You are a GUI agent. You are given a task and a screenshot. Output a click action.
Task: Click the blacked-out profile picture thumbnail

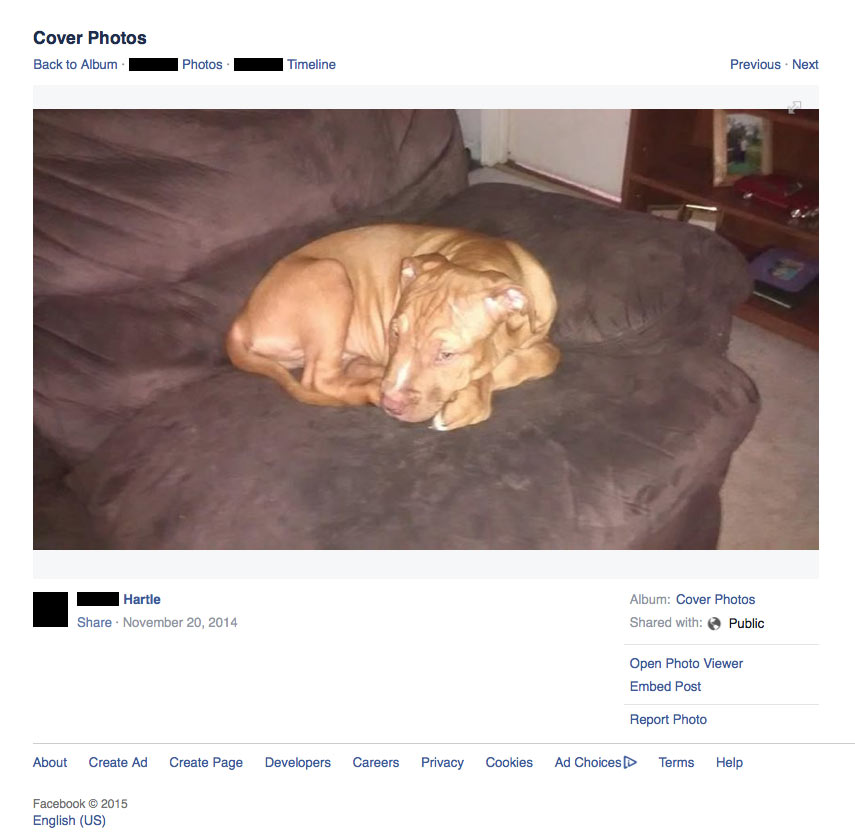pos(50,609)
